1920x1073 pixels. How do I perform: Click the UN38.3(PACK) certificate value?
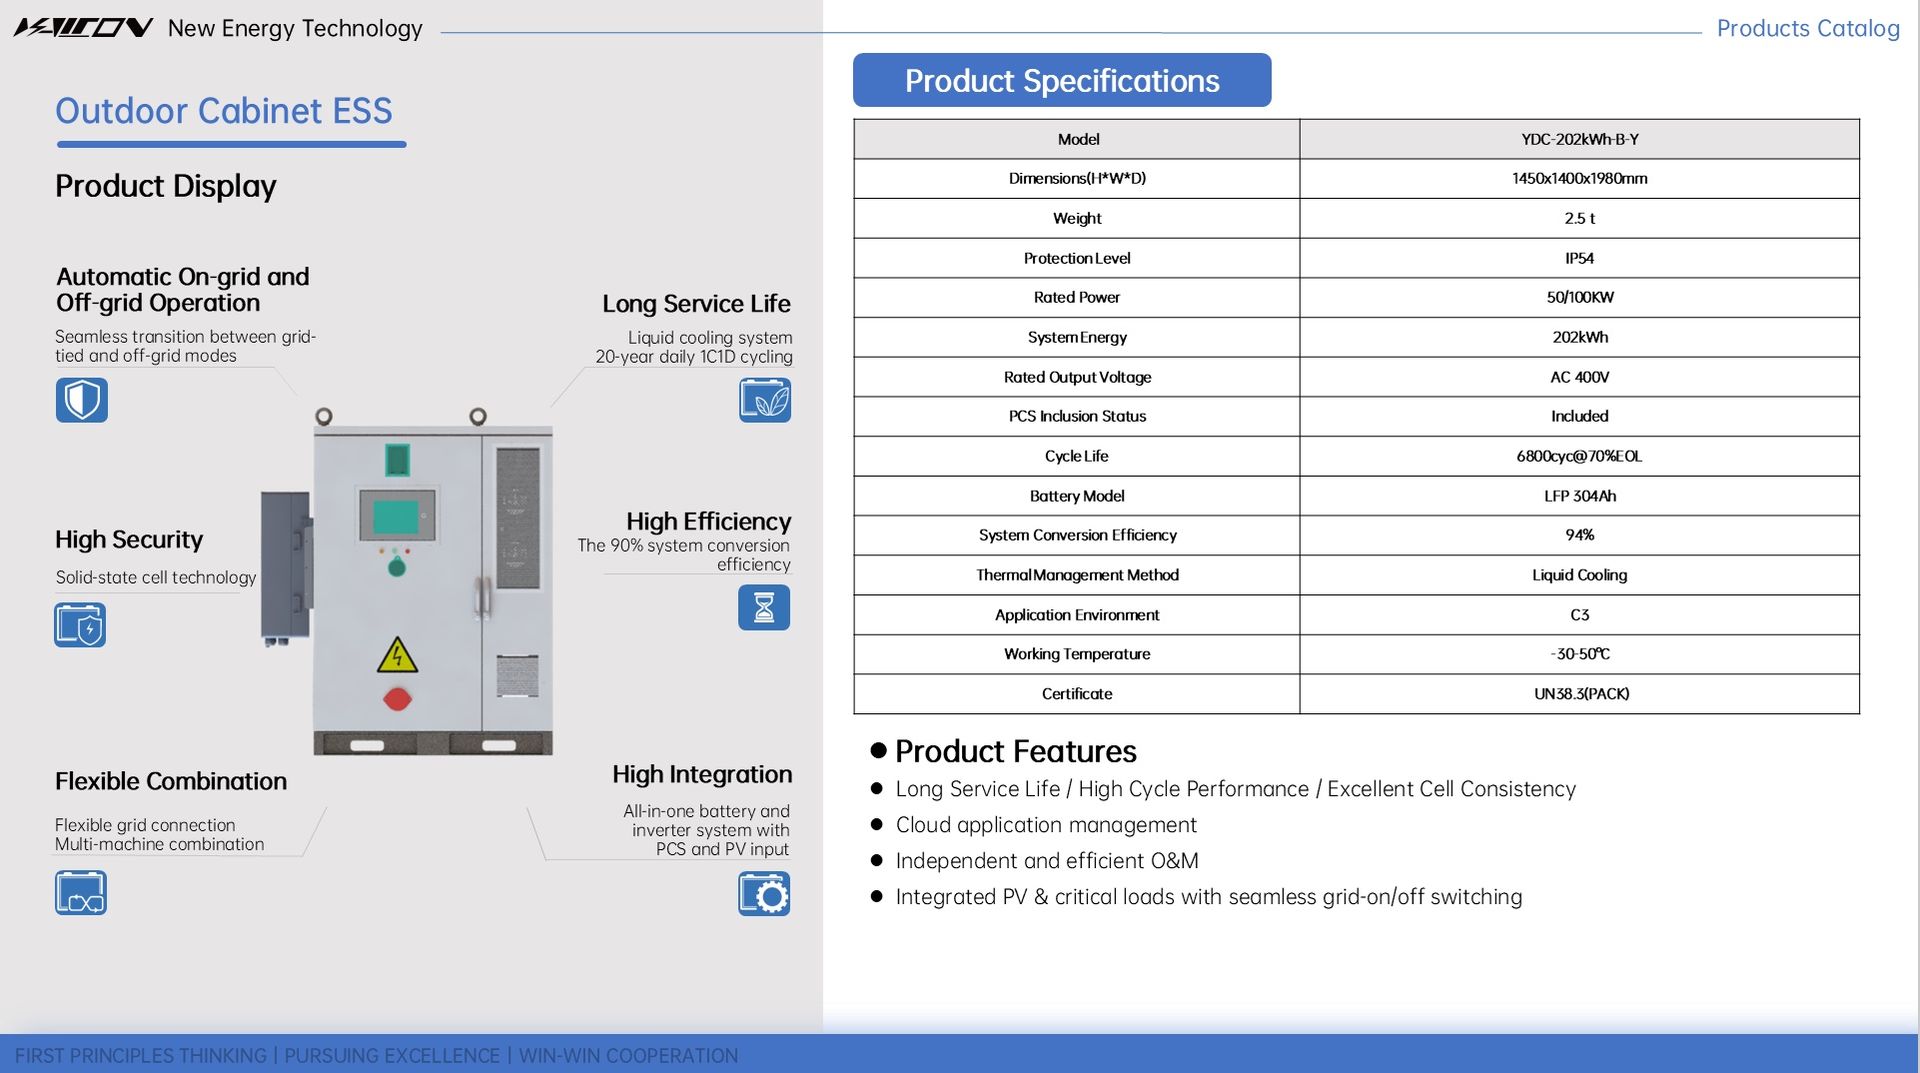tap(1580, 694)
